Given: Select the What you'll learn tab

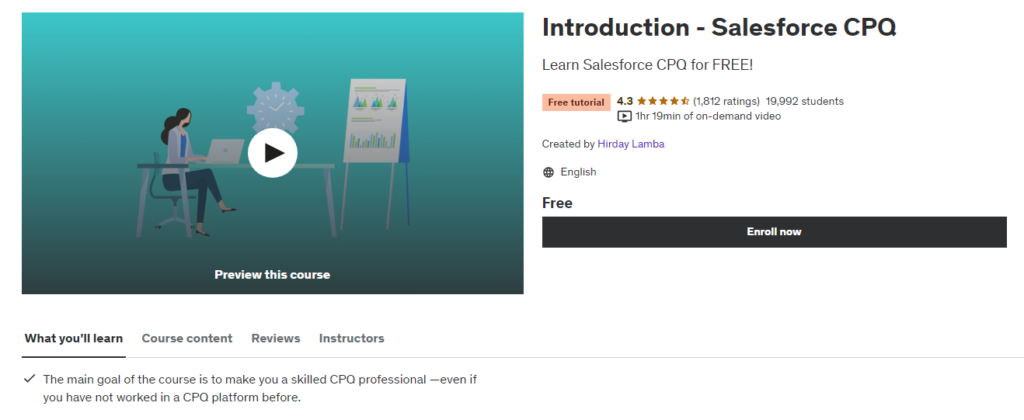Looking at the screenshot, I should pyautogui.click(x=74, y=338).
